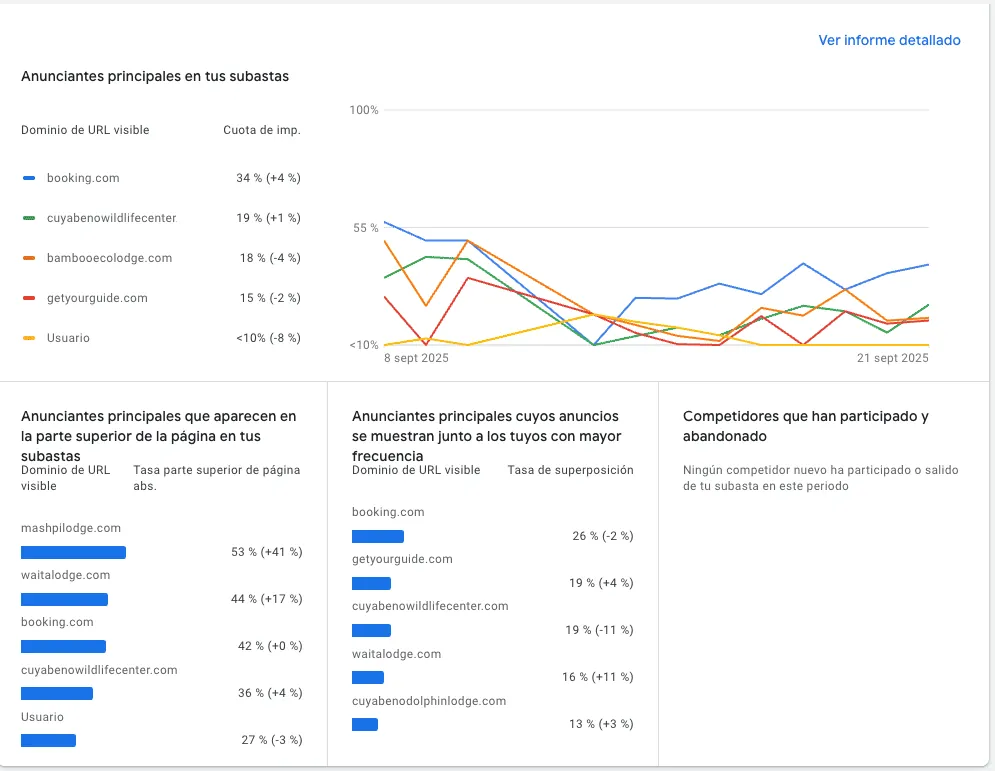The image size is (995, 771).
Task: Click the "55 %" chart axis label
Action: pyautogui.click(x=366, y=228)
